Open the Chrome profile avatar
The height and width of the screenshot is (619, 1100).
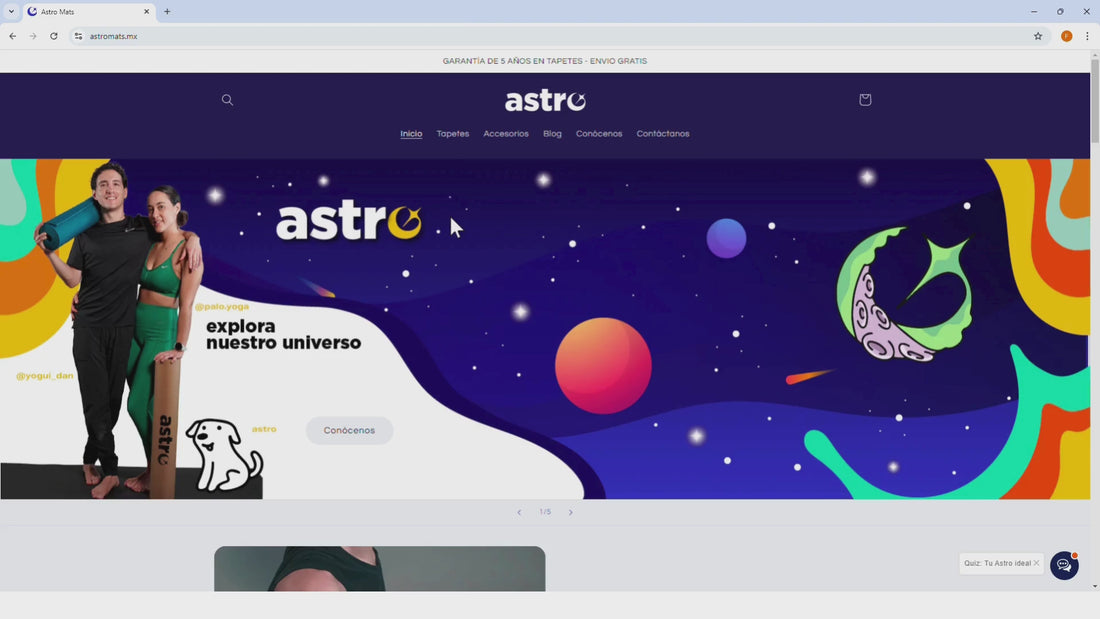[1066, 36]
